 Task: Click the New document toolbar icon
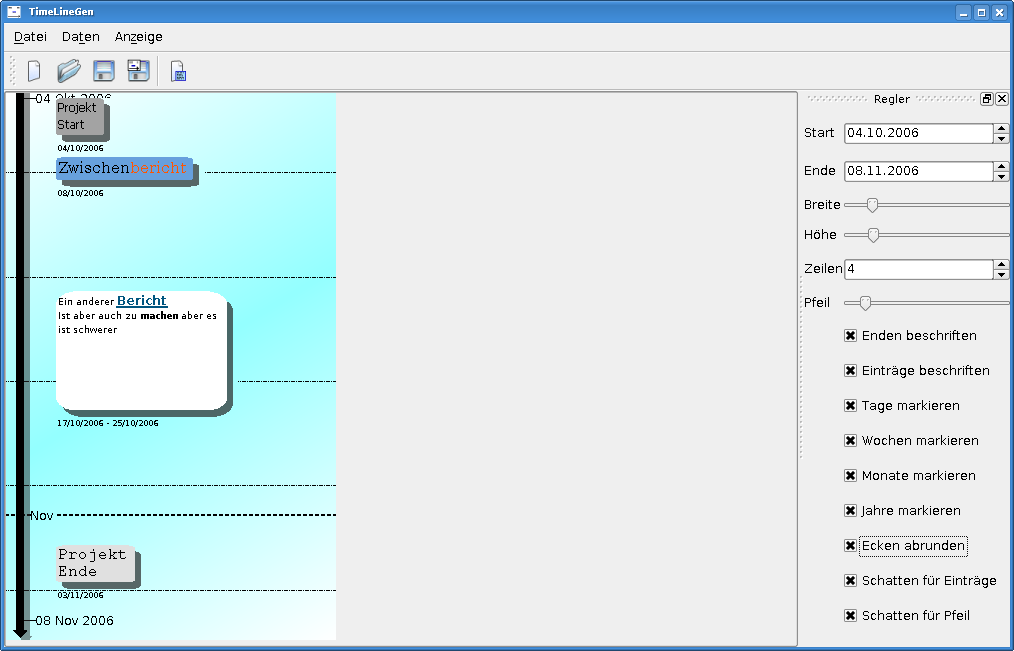click(x=34, y=71)
